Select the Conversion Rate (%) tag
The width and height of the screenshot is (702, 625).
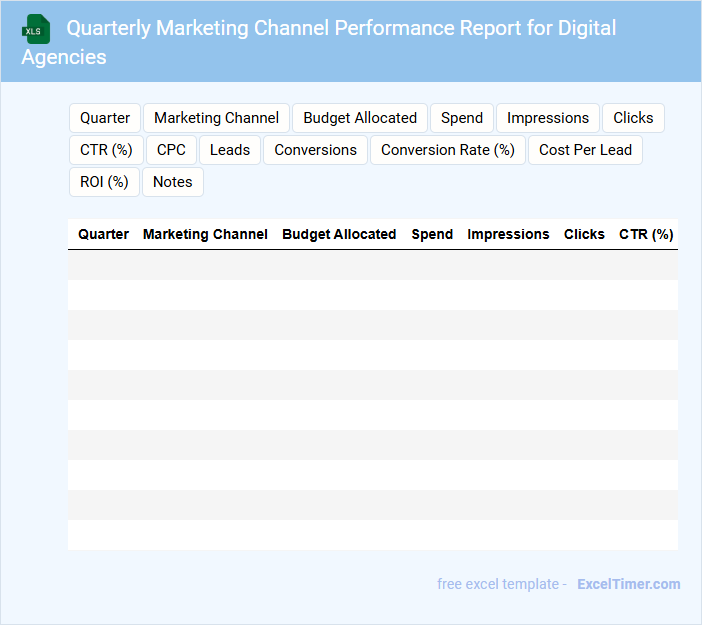448,150
